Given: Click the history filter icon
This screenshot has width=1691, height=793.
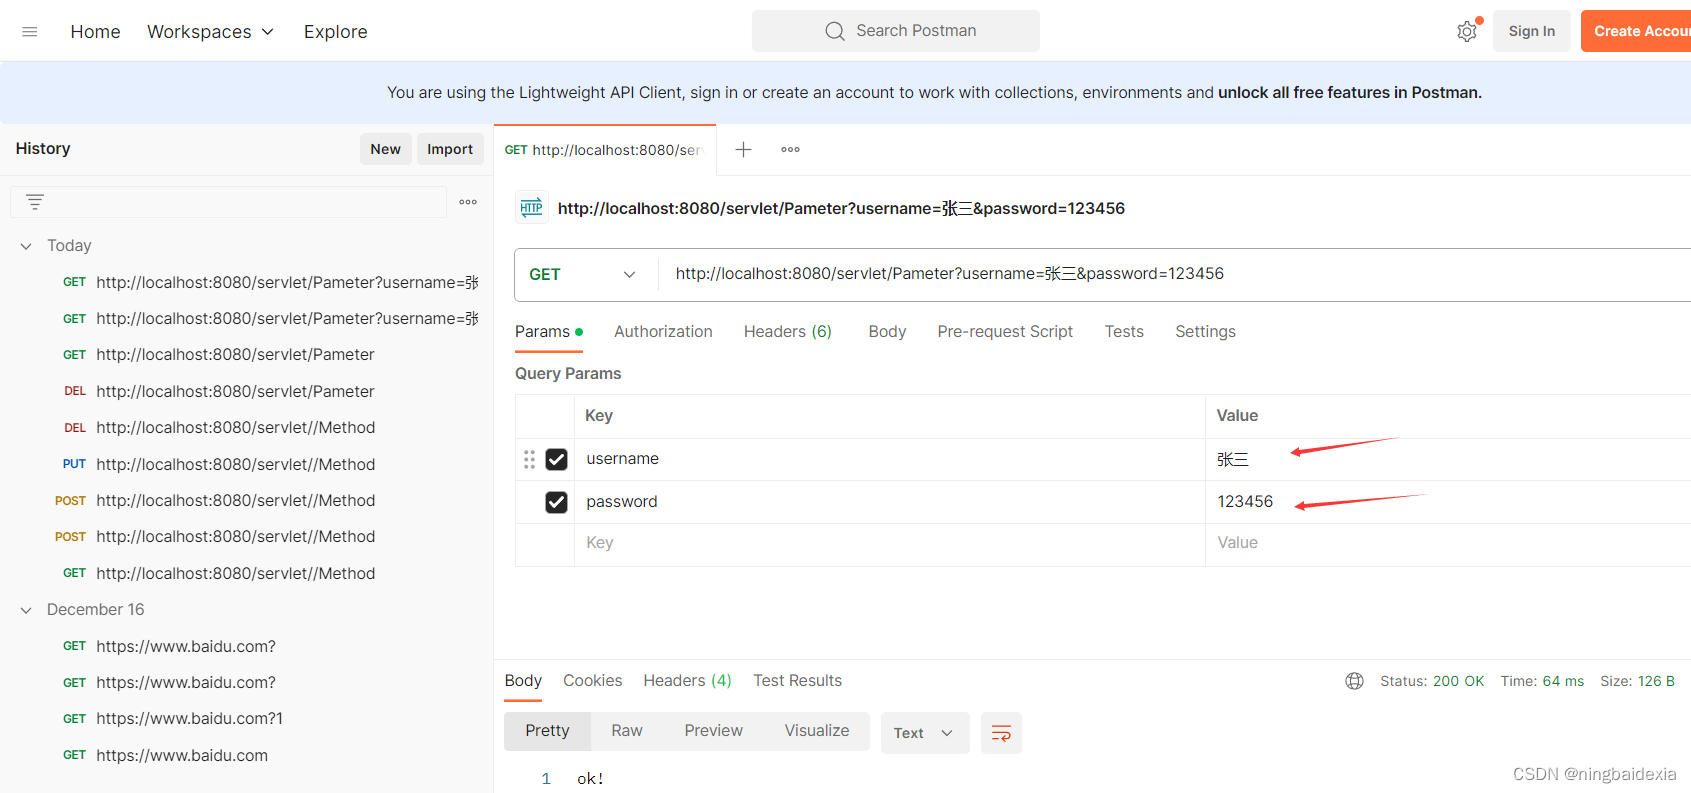Looking at the screenshot, I should pos(35,202).
